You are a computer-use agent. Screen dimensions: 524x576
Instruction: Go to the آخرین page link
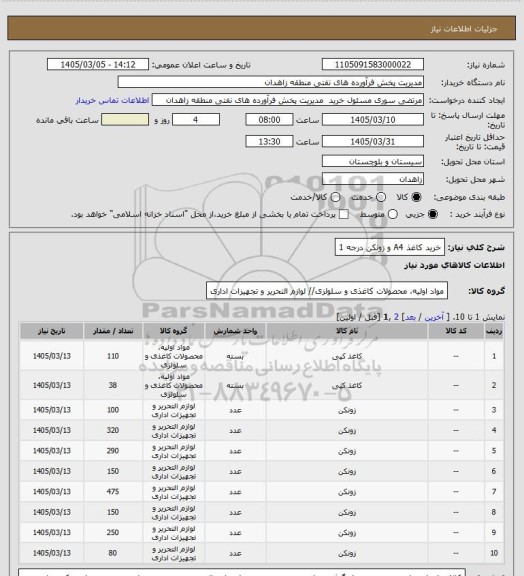(434, 317)
